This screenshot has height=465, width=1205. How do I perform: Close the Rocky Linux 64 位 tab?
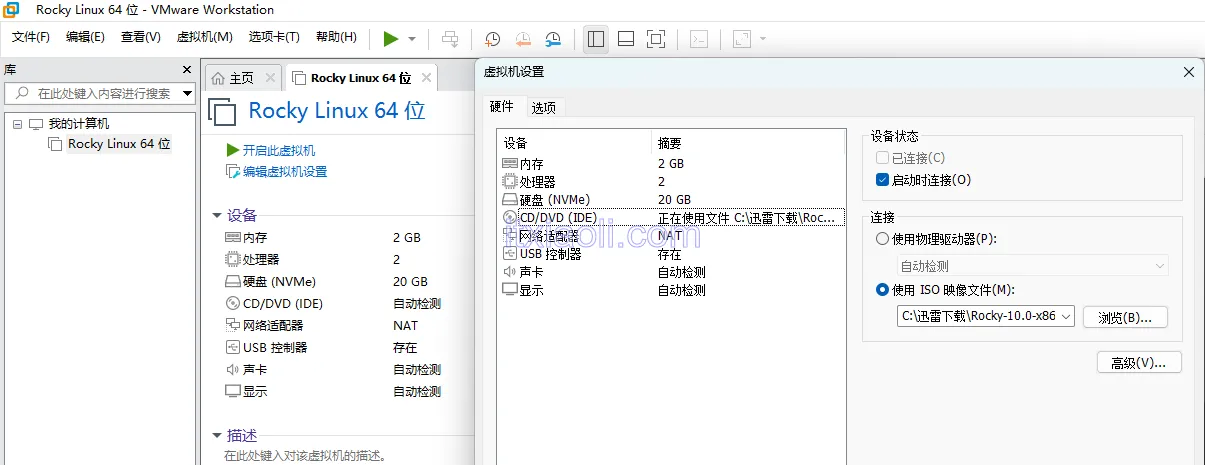coord(426,77)
